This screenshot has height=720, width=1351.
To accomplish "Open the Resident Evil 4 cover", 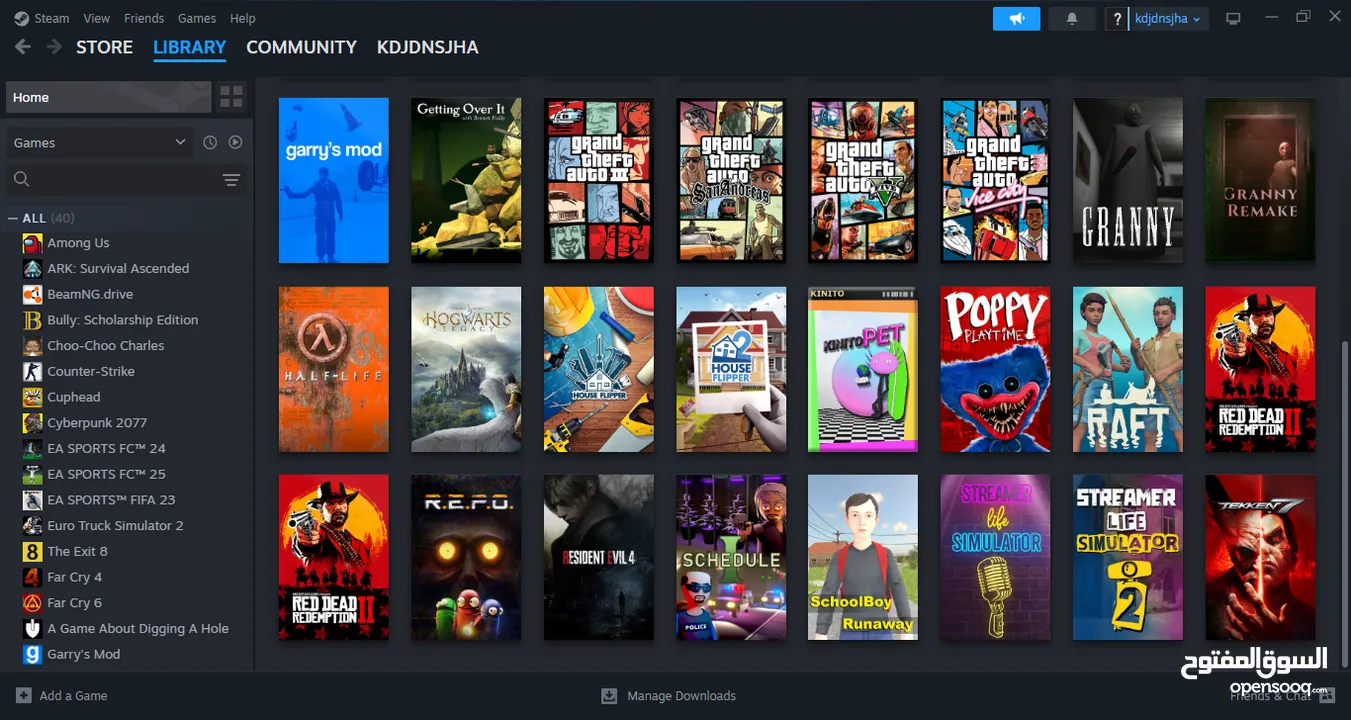I will 598,557.
